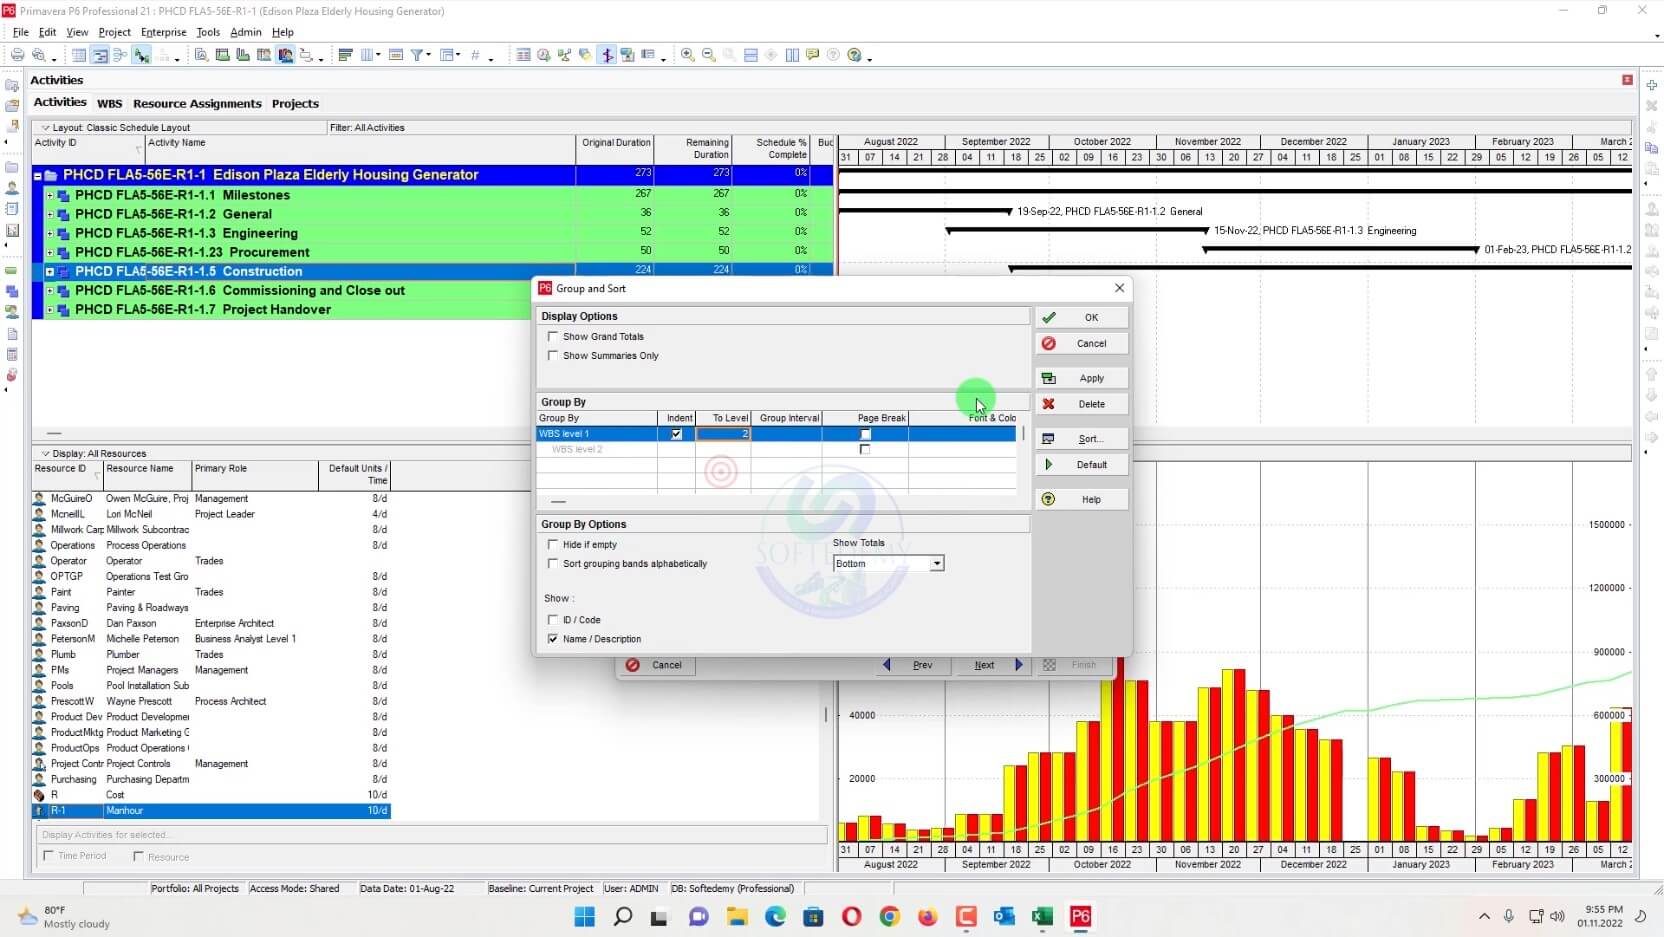The height and width of the screenshot is (937, 1664).
Task: Zoom in the Gantt timescale
Action: [687, 55]
